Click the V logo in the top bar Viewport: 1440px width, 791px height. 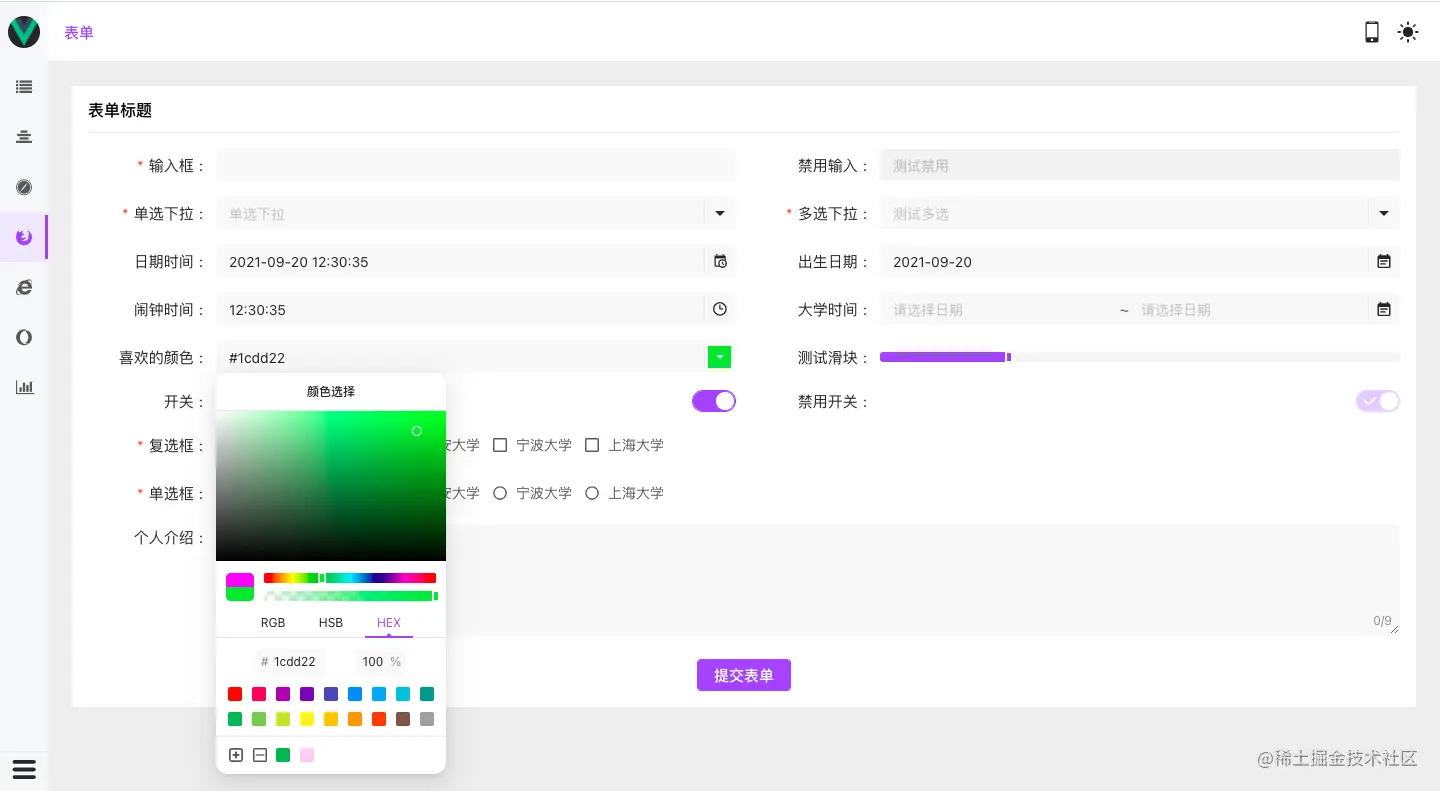23,31
